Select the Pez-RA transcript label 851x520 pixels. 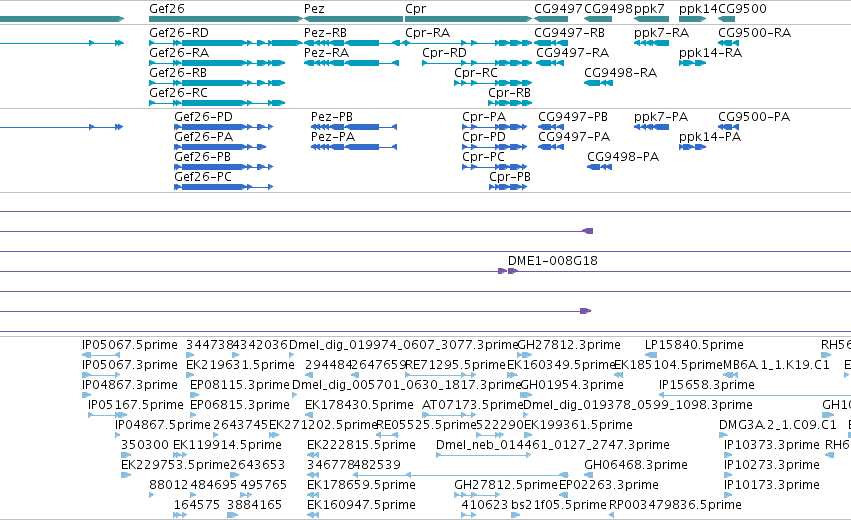click(x=326, y=53)
